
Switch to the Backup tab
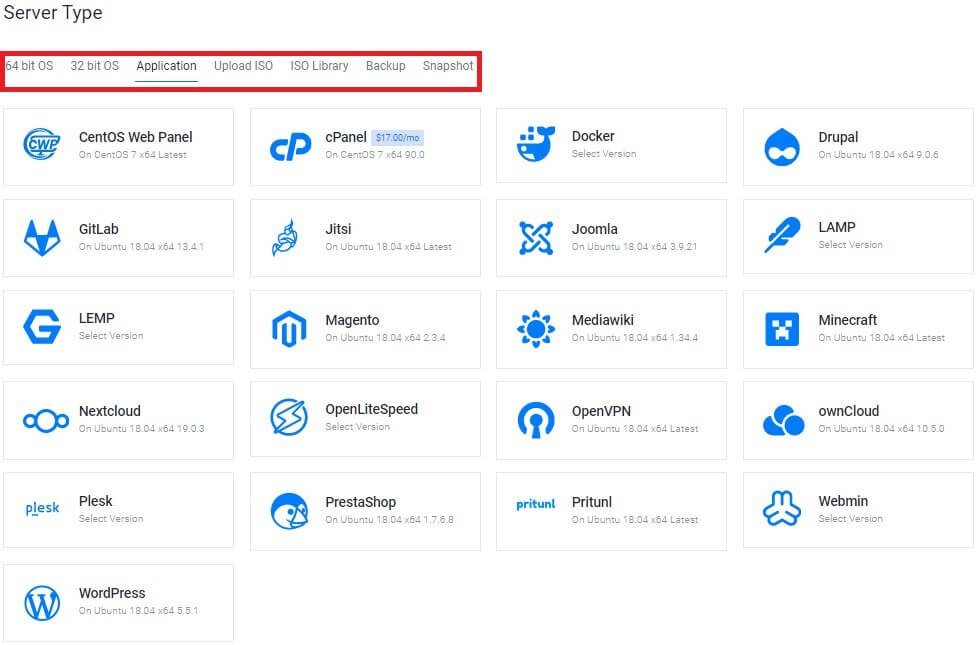point(386,66)
